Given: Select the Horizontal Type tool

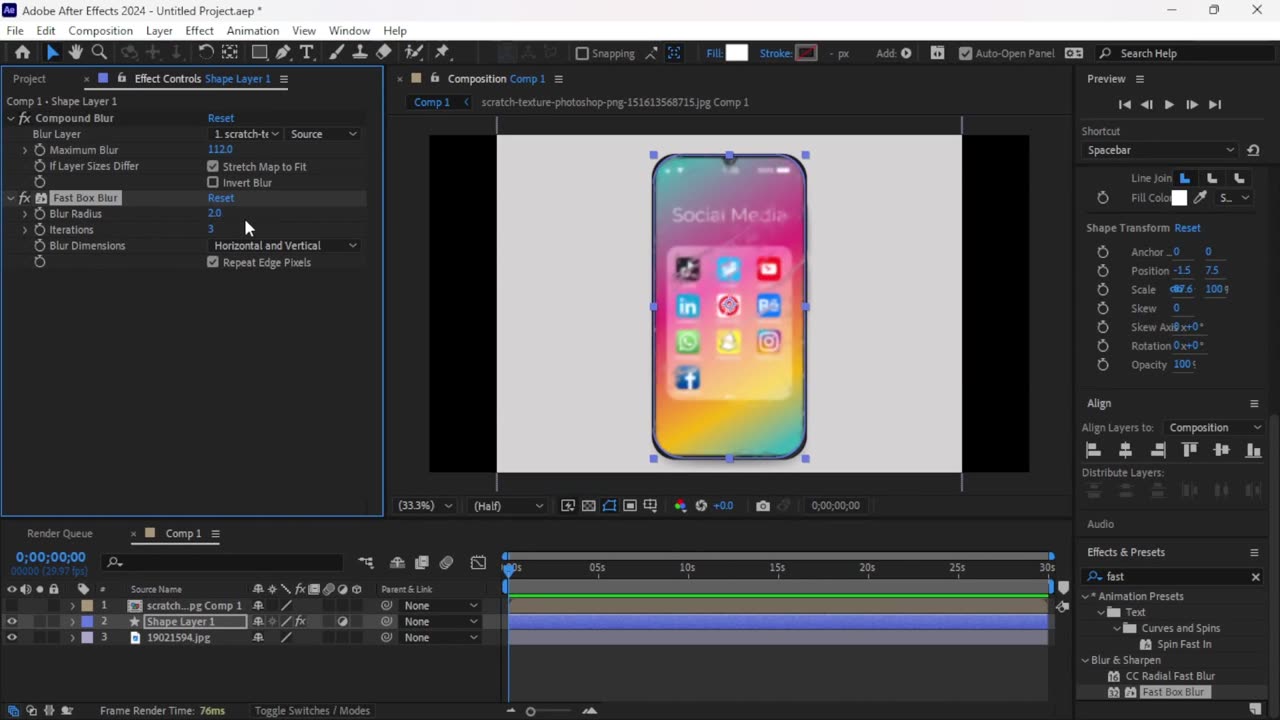Looking at the screenshot, I should pos(307,53).
